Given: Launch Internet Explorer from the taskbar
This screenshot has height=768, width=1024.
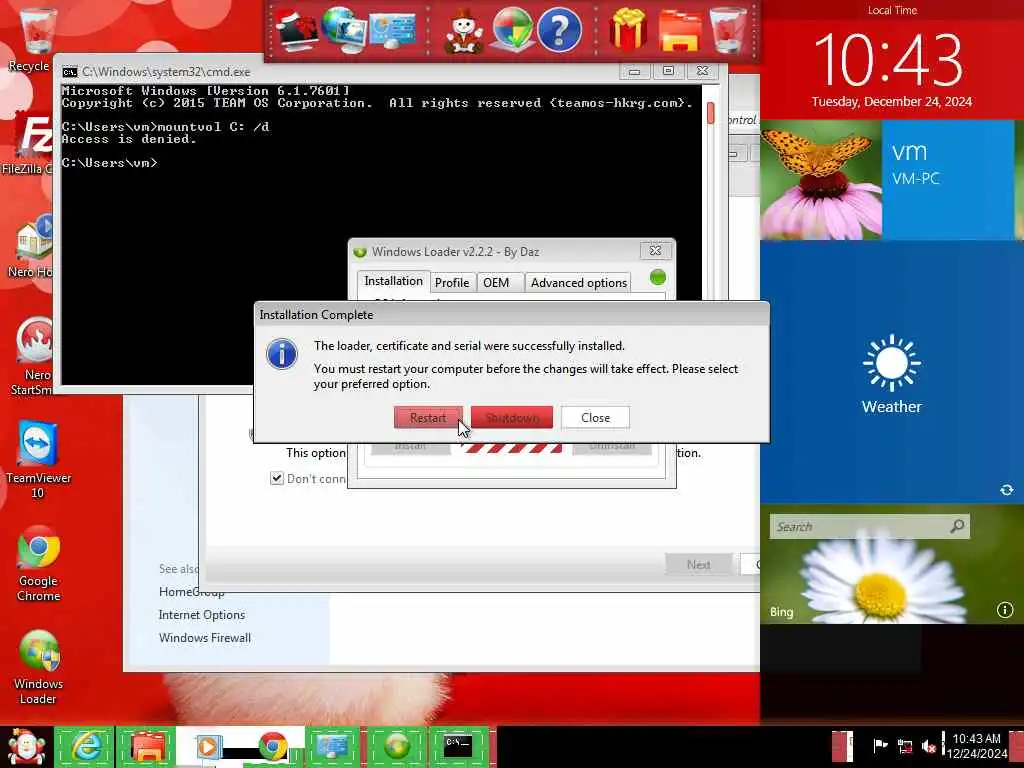Looking at the screenshot, I should coord(85,747).
